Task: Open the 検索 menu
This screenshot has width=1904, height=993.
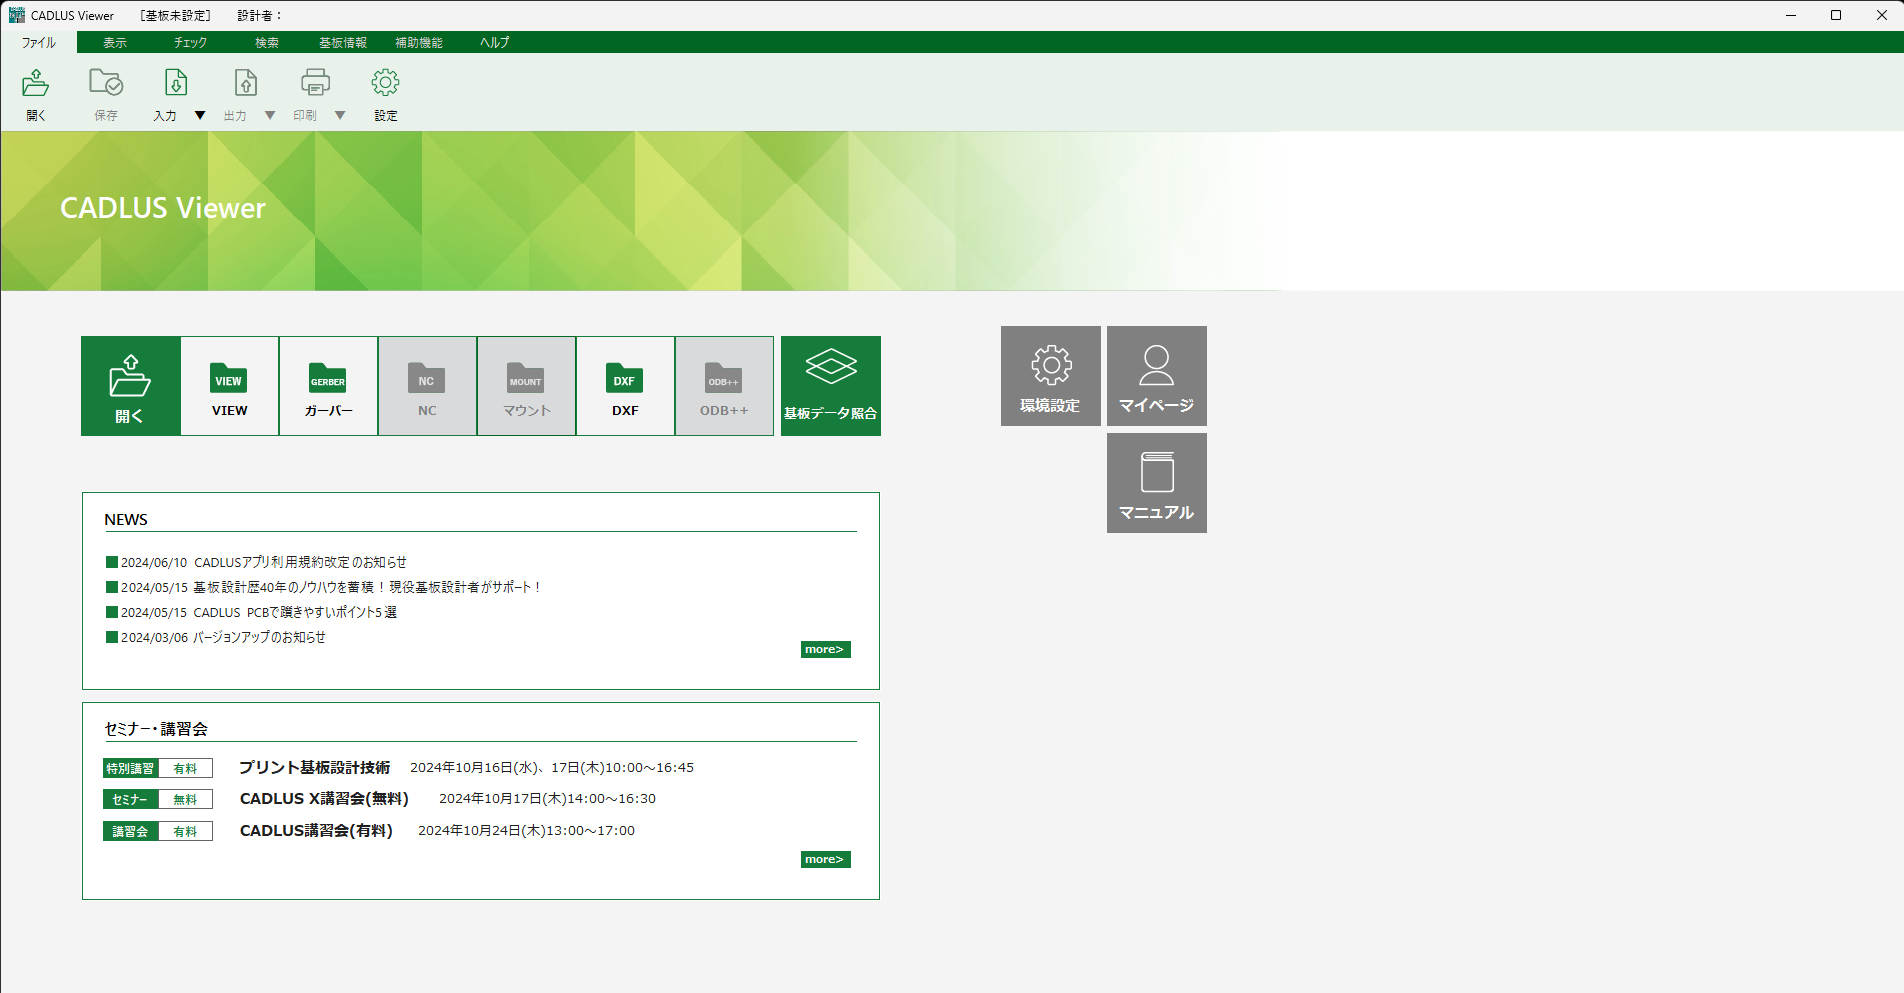Action: pyautogui.click(x=267, y=43)
